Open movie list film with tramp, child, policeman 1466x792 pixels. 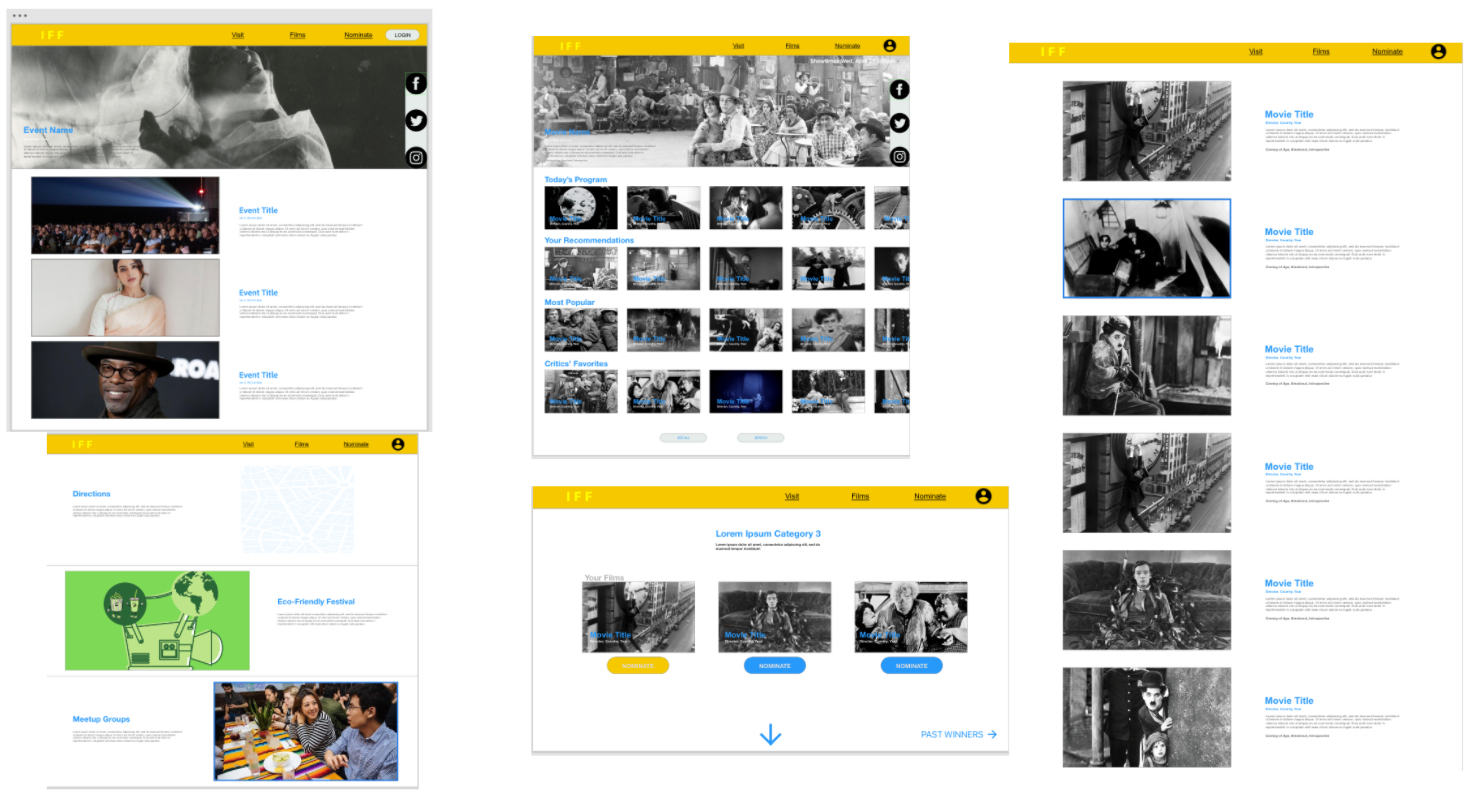1147,717
